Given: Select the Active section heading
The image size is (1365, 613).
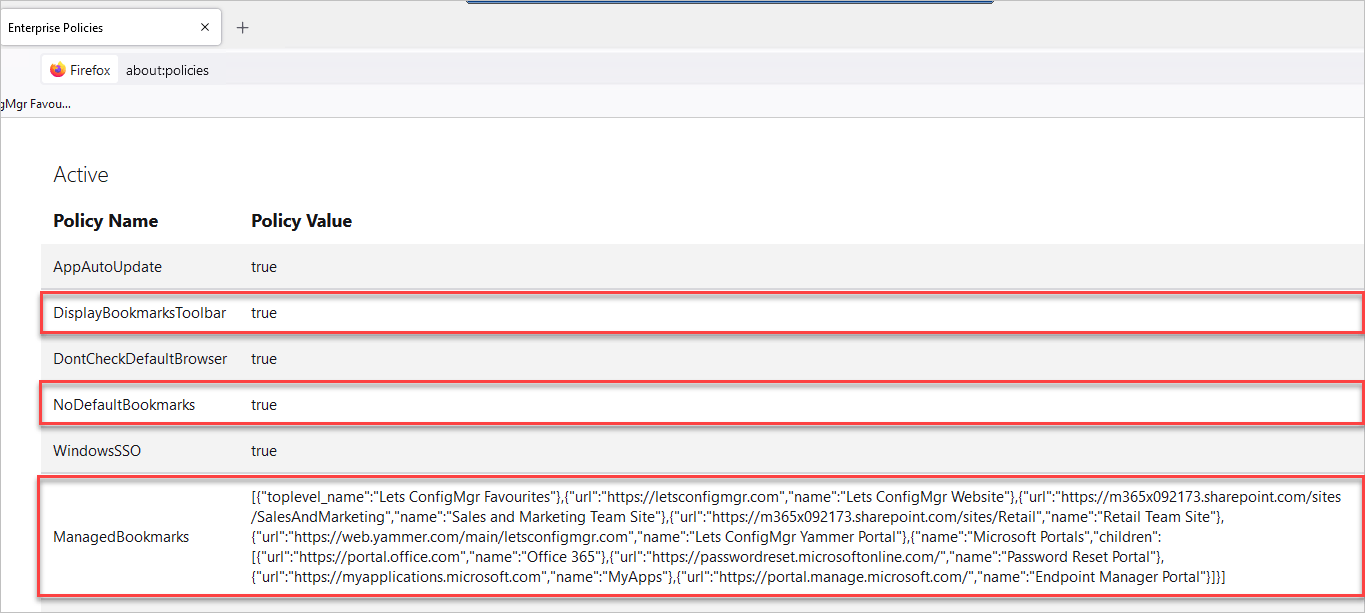Looking at the screenshot, I should coord(81,174).
